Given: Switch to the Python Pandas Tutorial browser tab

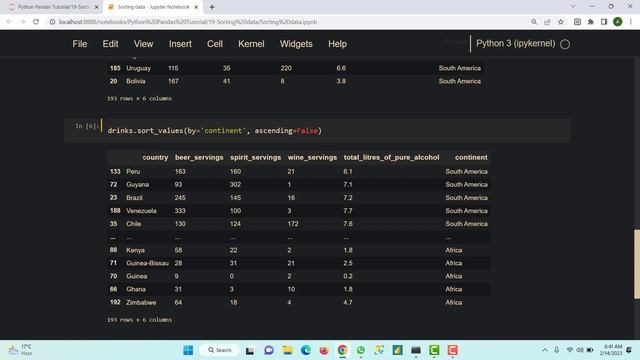Looking at the screenshot, I should (52, 7).
